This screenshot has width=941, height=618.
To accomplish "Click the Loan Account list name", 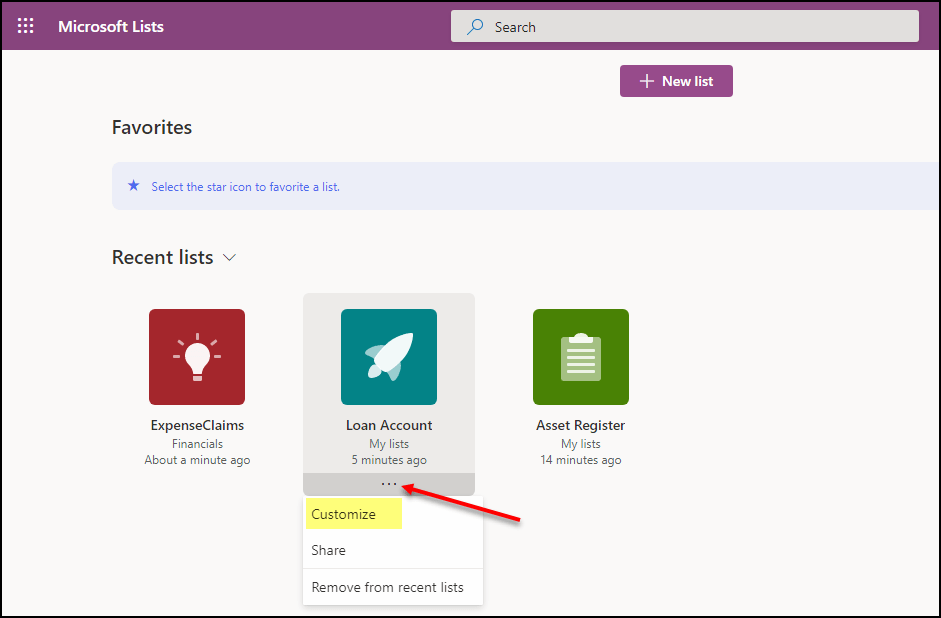I will [389, 425].
